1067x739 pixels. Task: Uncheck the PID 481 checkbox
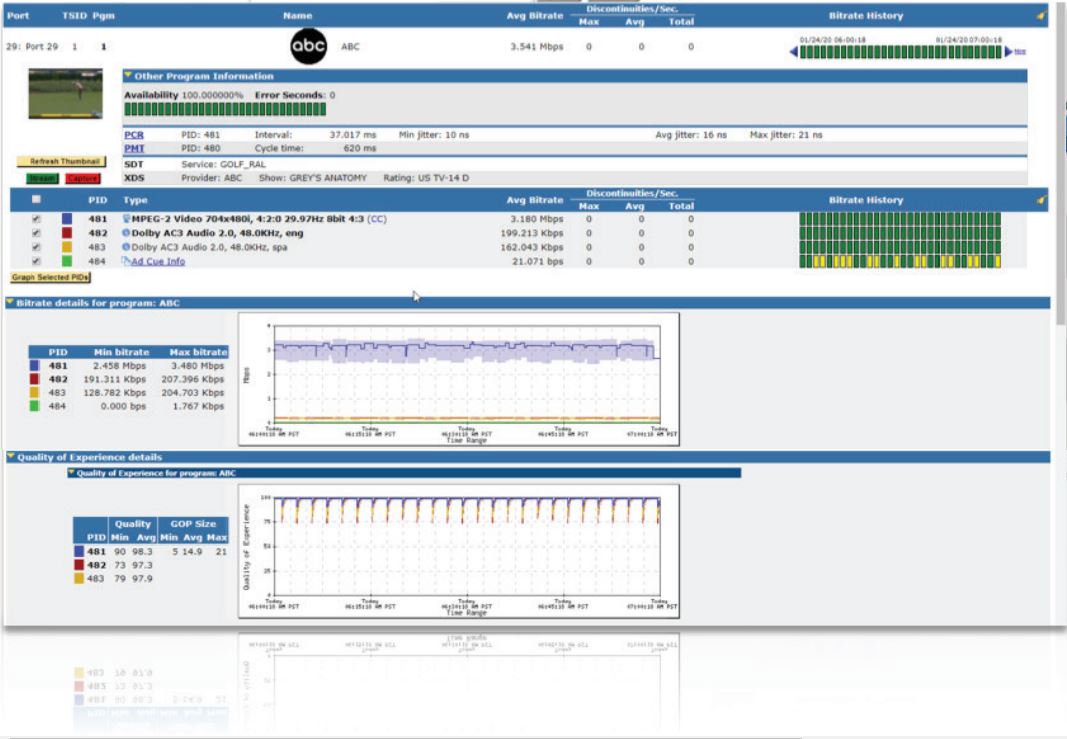tap(36, 219)
